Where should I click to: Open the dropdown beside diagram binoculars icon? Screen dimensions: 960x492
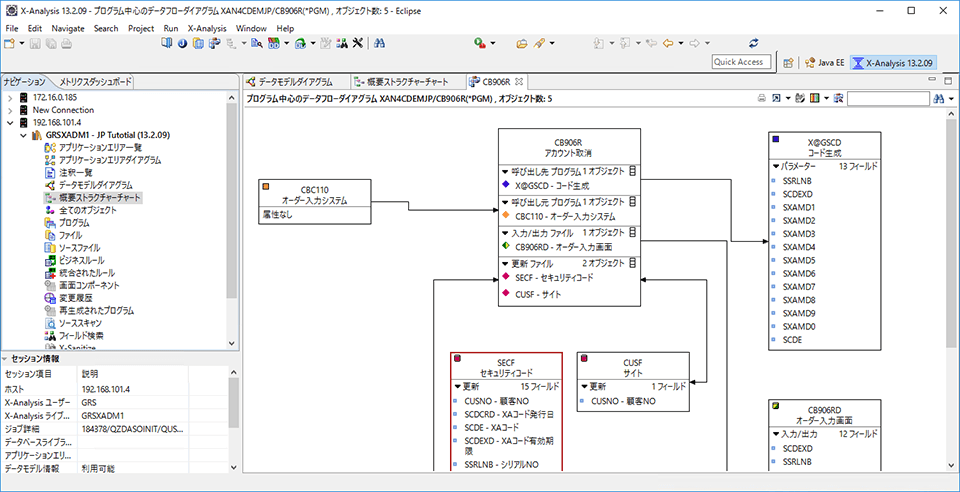pyautogui.click(x=951, y=98)
